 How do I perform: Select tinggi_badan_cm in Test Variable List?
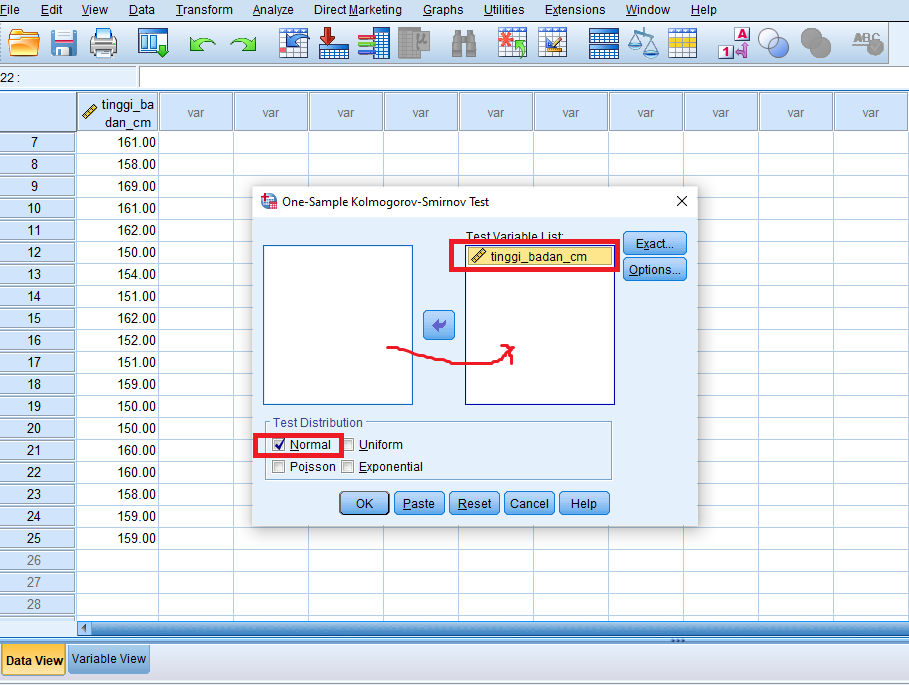539,257
